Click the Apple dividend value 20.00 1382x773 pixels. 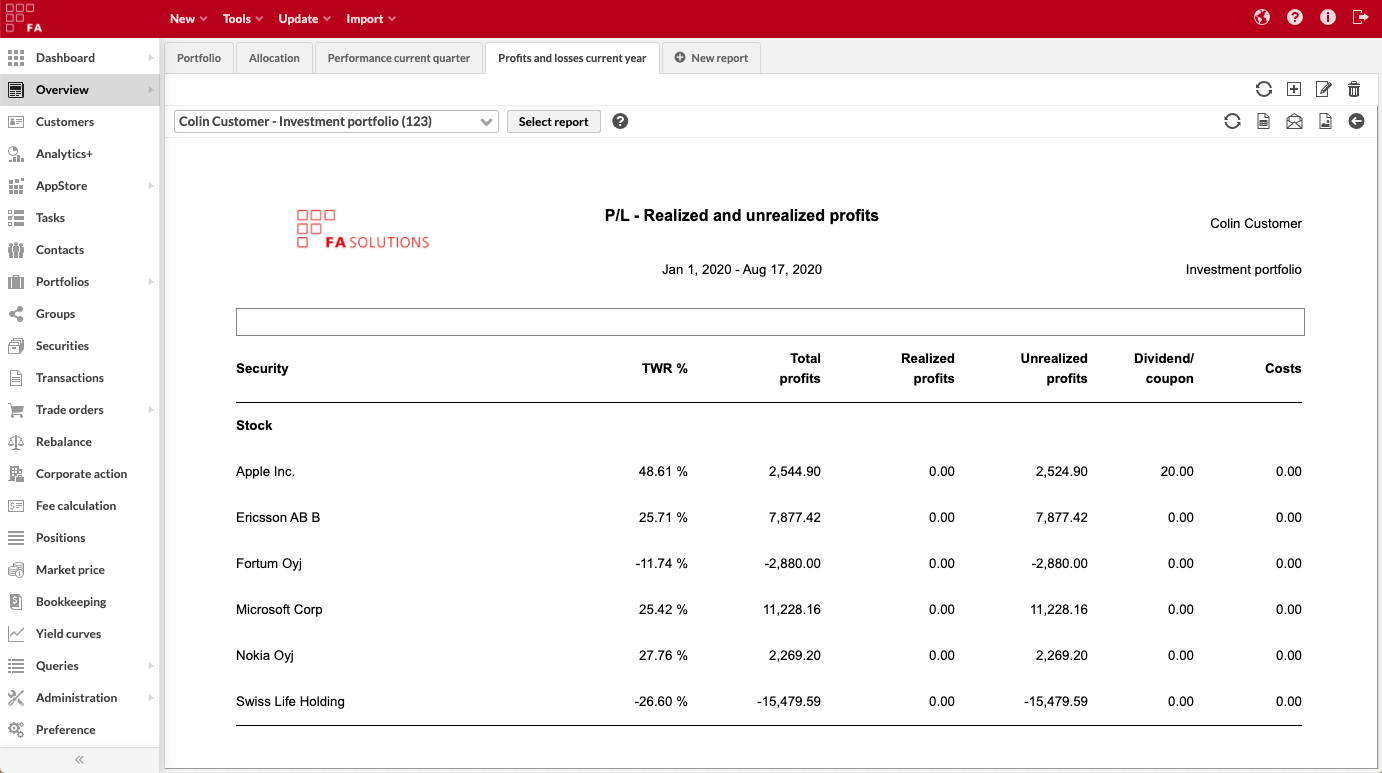1177,471
